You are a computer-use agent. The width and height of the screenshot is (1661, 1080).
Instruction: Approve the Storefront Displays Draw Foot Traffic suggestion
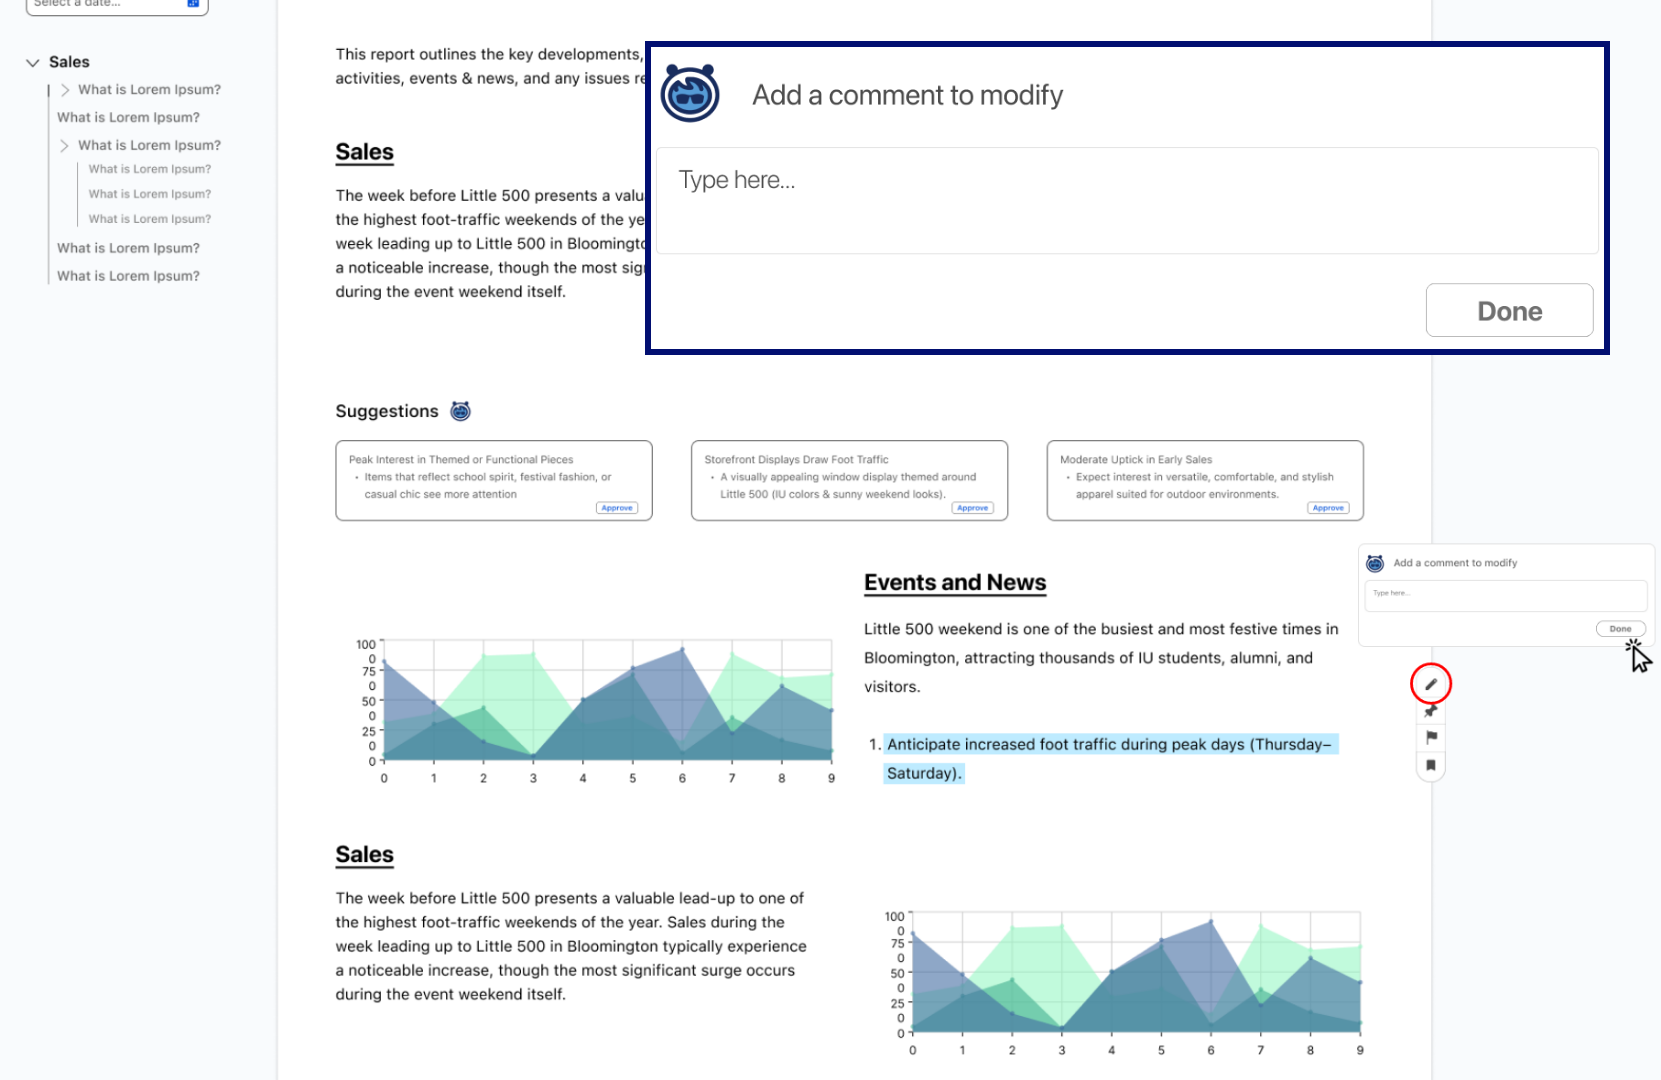point(972,508)
